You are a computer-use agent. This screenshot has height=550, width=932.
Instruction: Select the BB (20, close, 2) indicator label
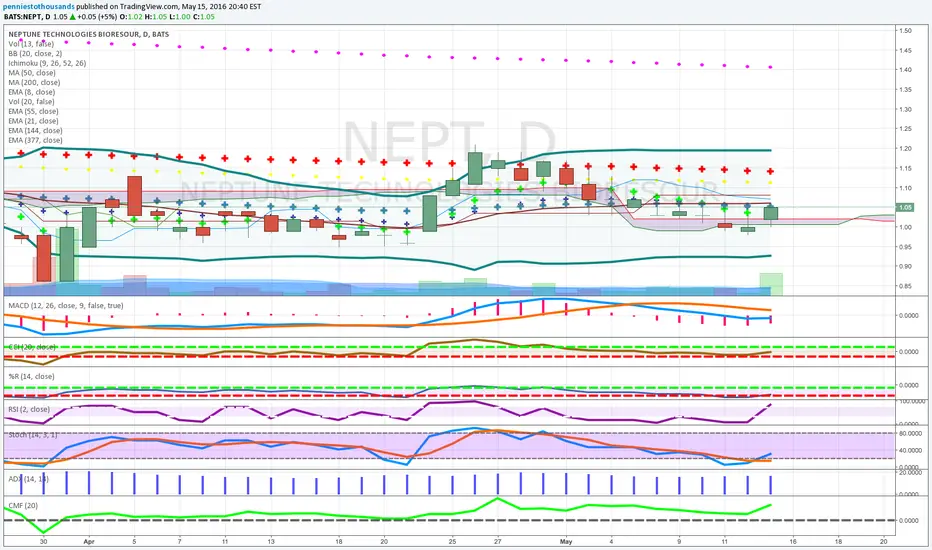[x=35, y=54]
